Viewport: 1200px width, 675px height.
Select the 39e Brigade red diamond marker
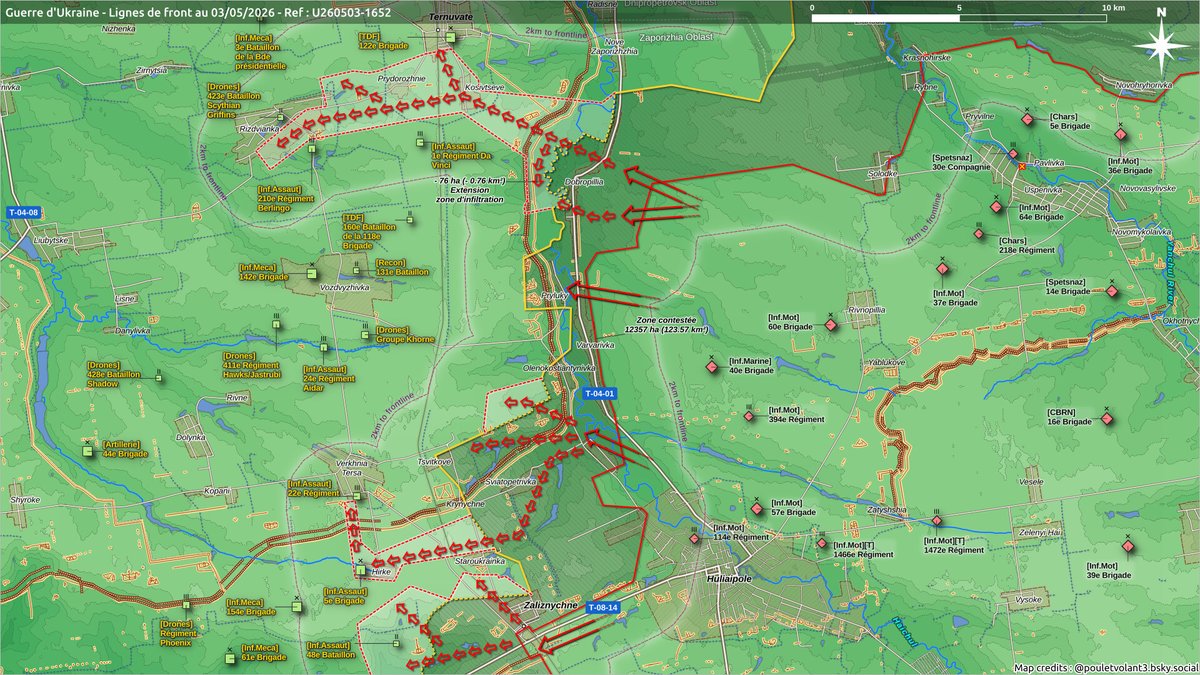click(1127, 546)
